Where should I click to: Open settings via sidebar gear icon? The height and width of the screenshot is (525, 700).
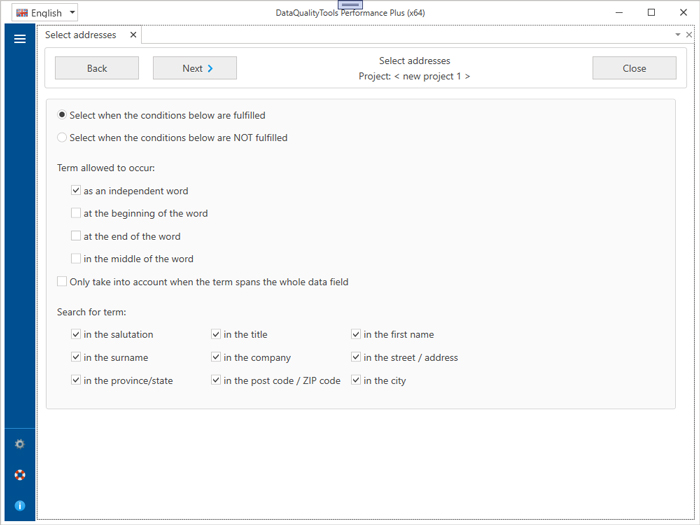pos(19,444)
